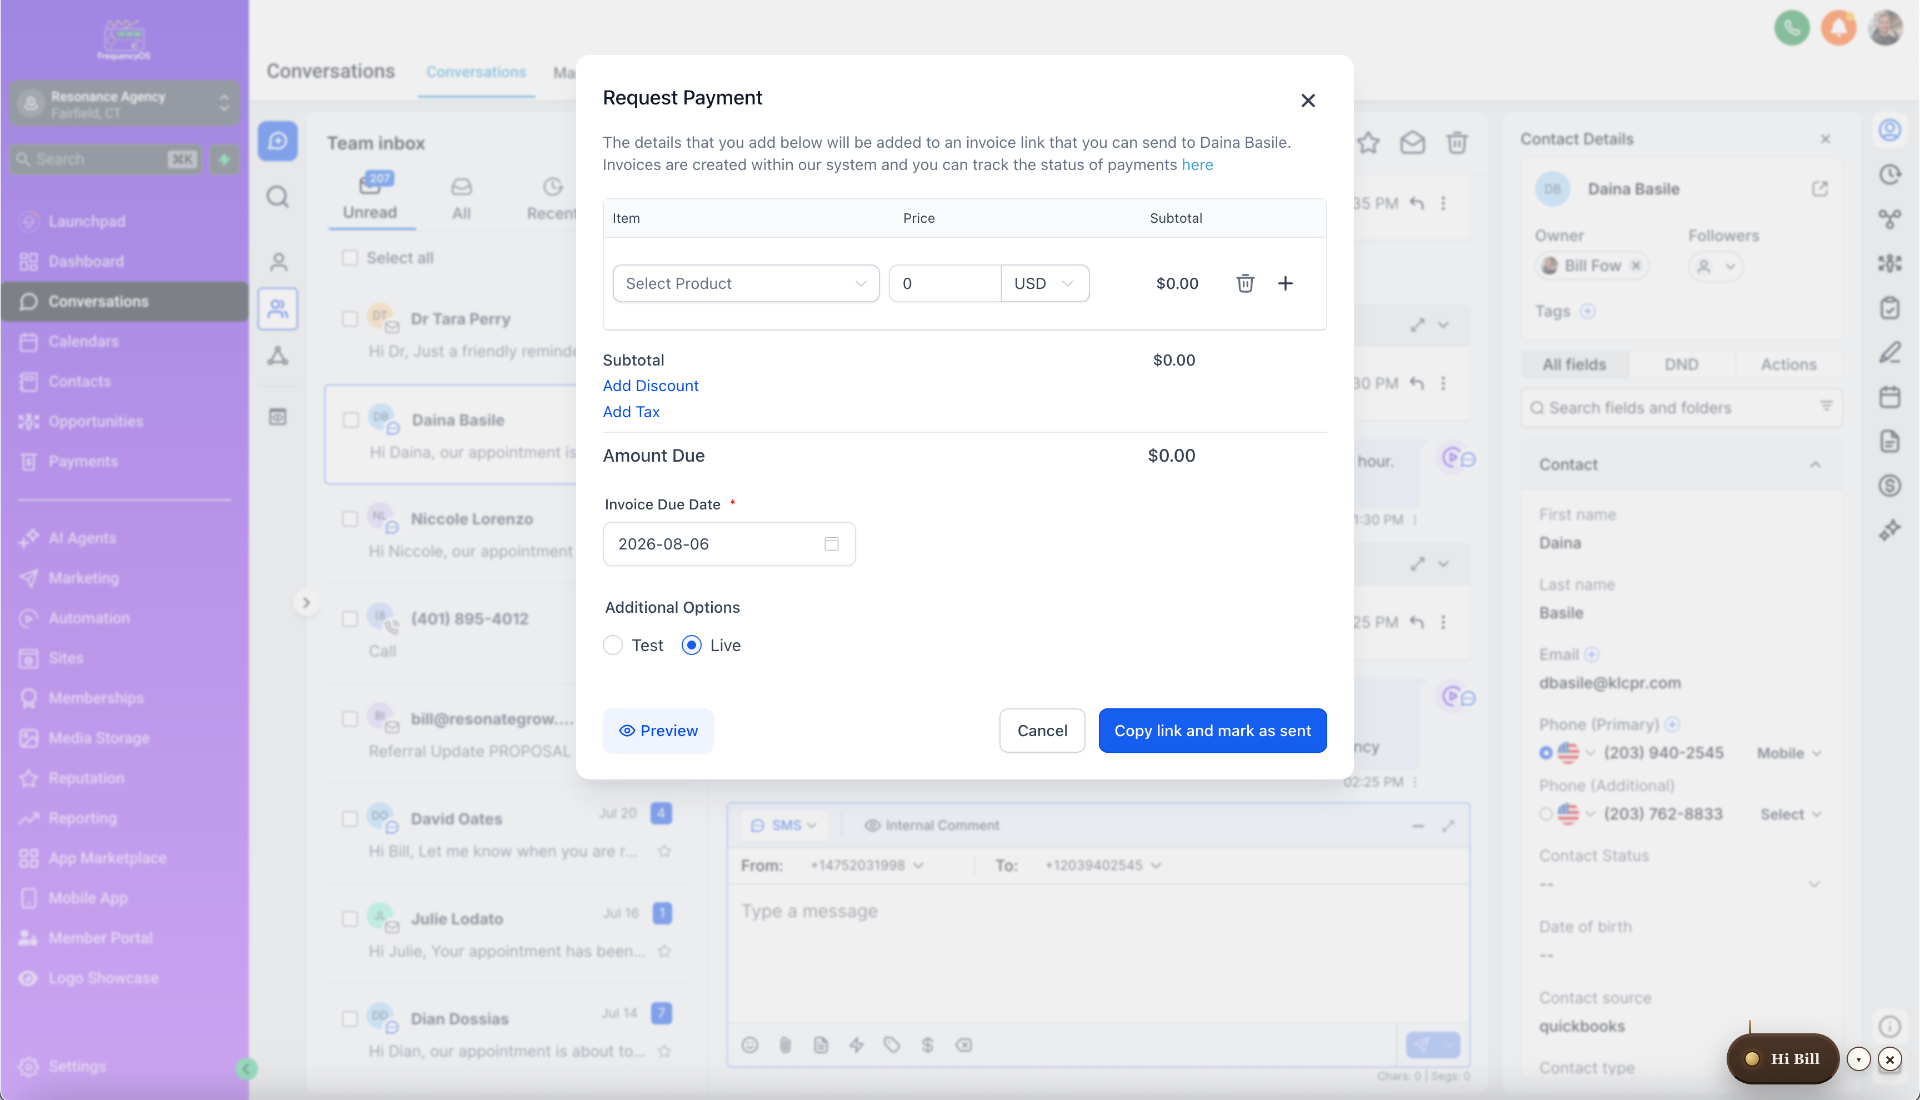Open All inbox tab
Image resolution: width=1920 pixels, height=1100 pixels.
click(461, 198)
